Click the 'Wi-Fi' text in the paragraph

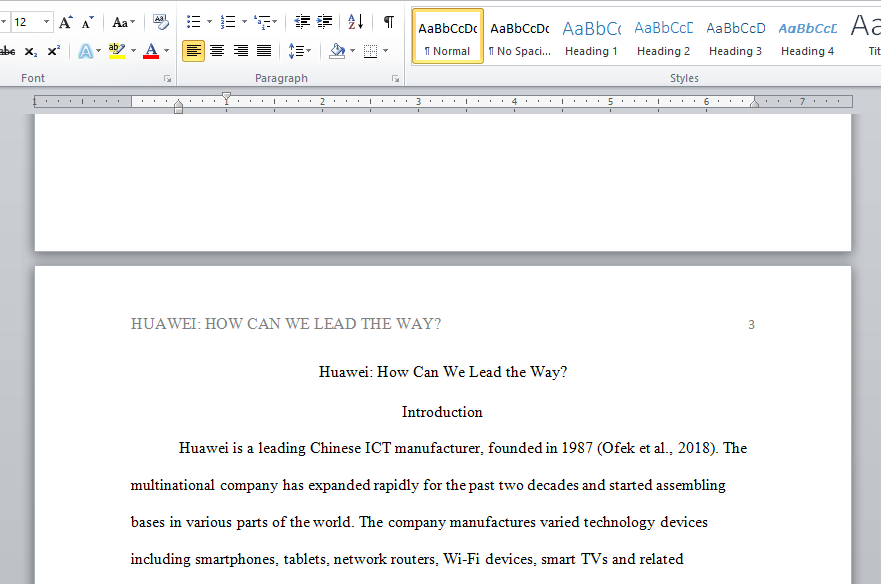461,559
